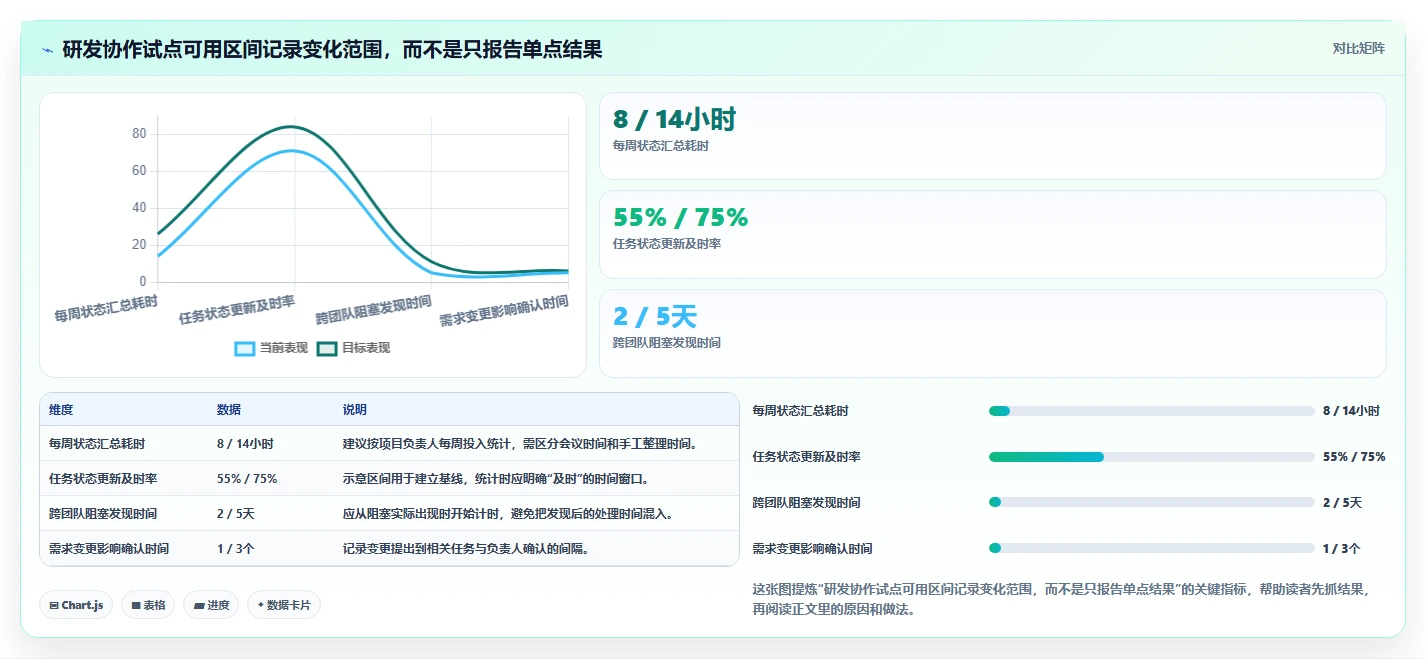This screenshot has width=1426, height=659.
Task: Click chart axis label 任务状态更新及时率
Action: [x=237, y=310]
